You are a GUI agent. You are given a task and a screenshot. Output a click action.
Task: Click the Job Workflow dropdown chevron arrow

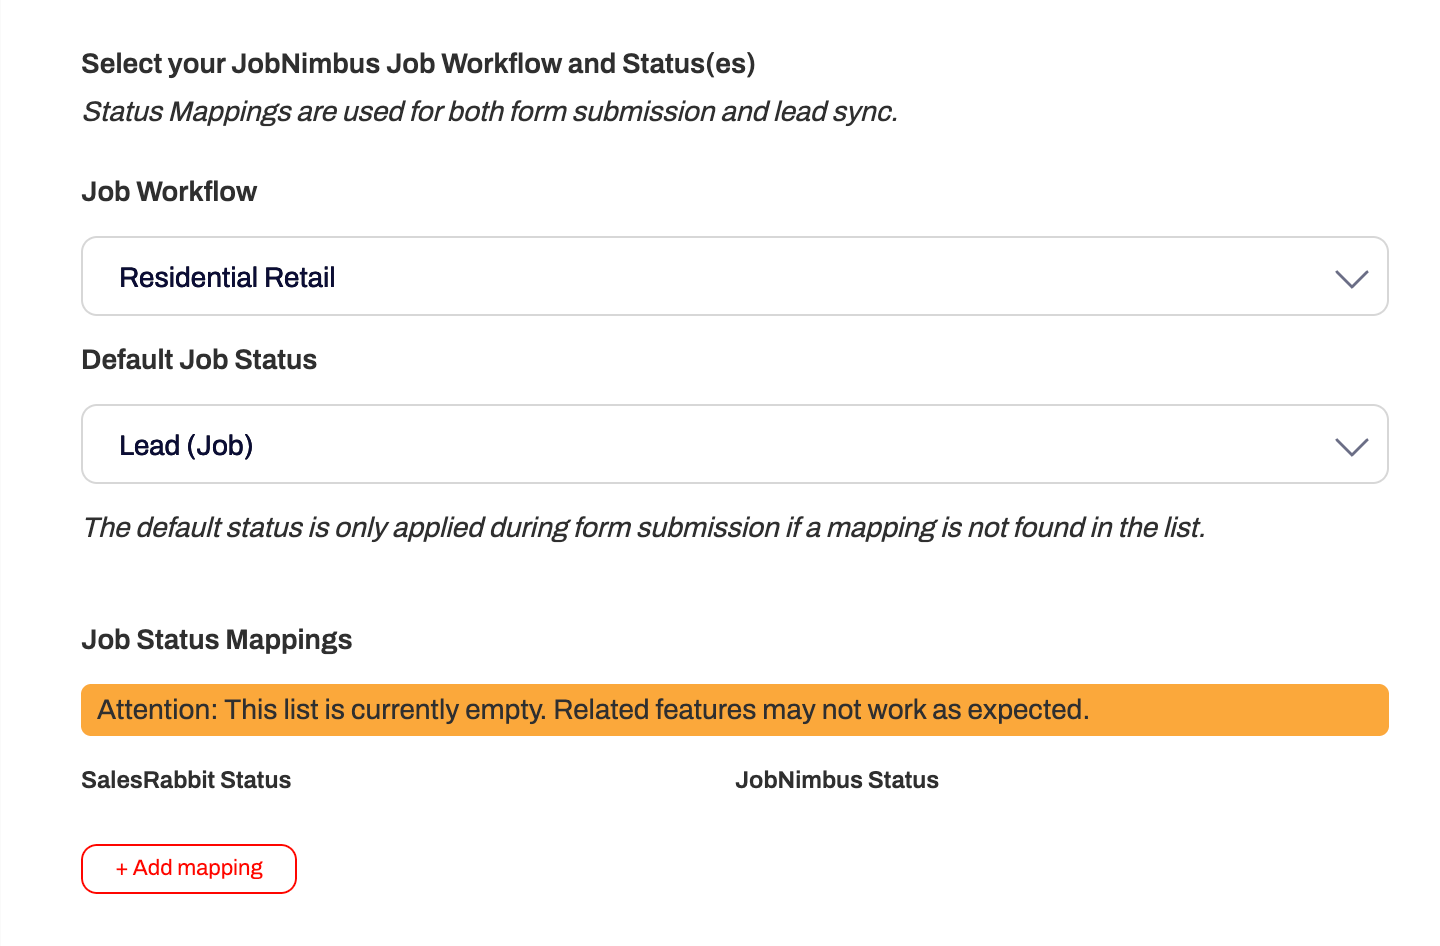click(1351, 279)
